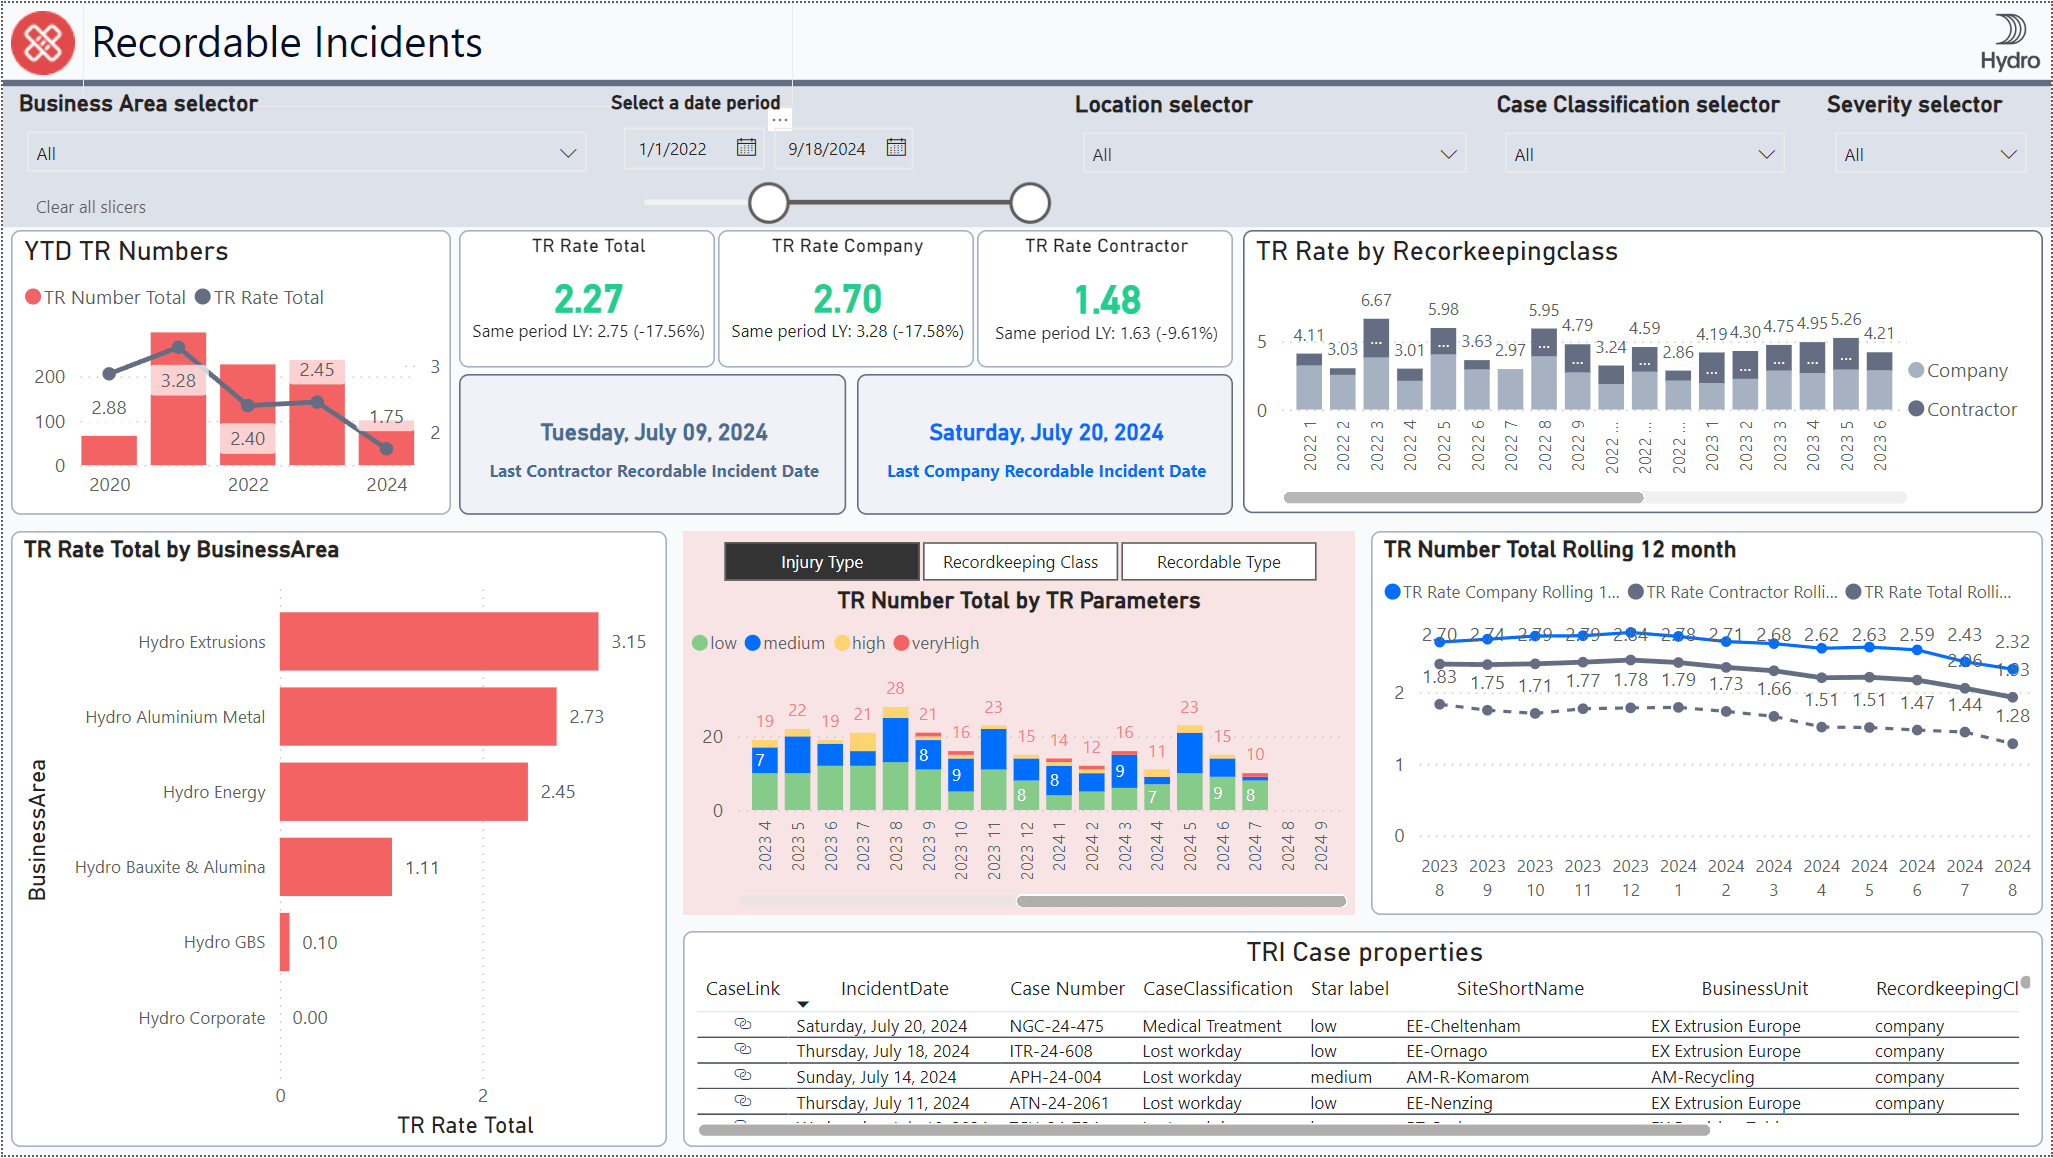Image resolution: width=2053 pixels, height=1158 pixels.
Task: Open case link icon for NGC-24-475
Action: pos(742,1025)
